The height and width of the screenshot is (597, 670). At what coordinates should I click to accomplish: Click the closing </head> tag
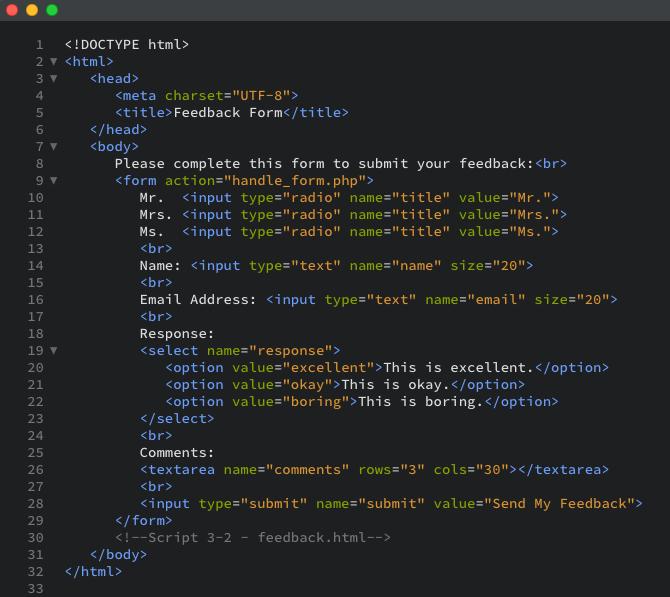[118, 129]
